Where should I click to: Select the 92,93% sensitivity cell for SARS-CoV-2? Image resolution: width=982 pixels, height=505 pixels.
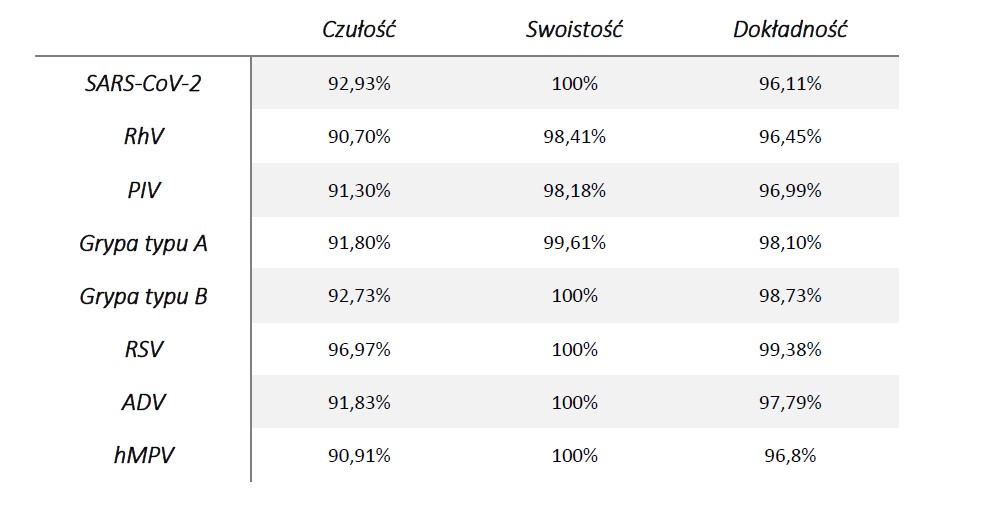click(359, 84)
